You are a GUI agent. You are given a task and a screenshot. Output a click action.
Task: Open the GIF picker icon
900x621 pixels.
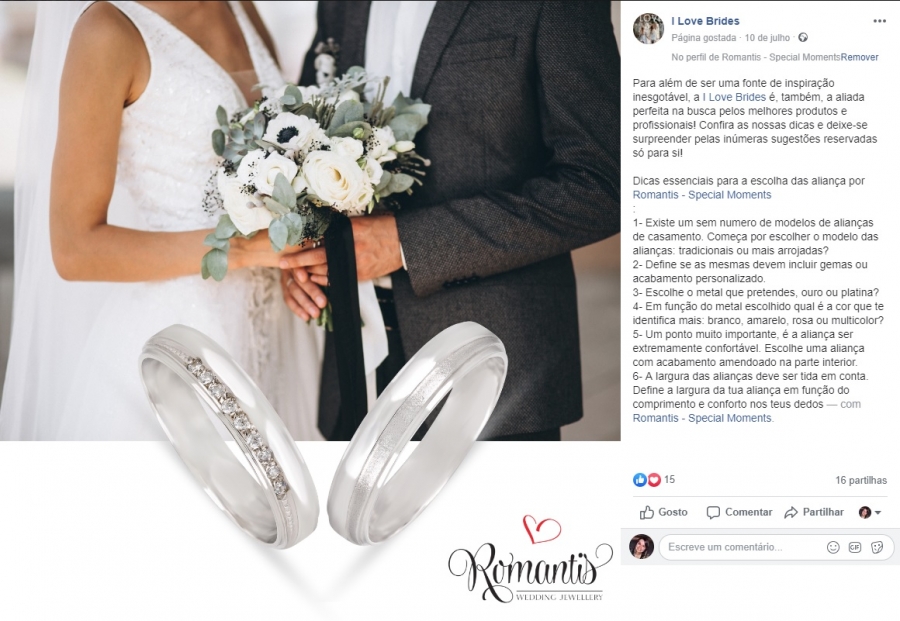855,547
